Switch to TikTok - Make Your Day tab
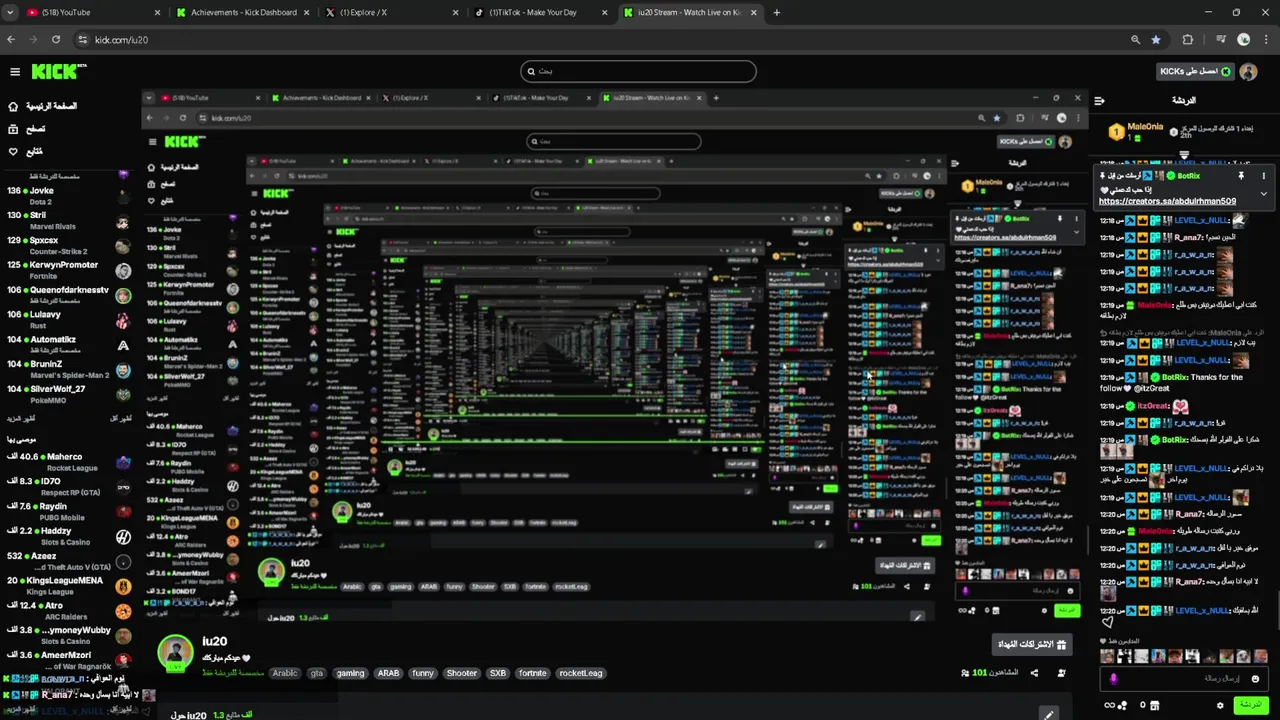Image resolution: width=1280 pixels, height=720 pixels. click(x=541, y=12)
